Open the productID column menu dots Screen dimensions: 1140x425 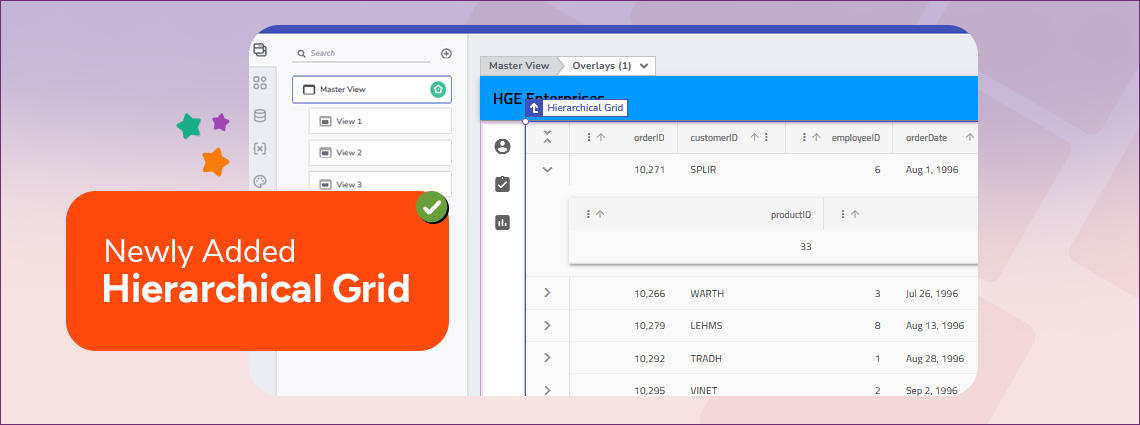588,214
